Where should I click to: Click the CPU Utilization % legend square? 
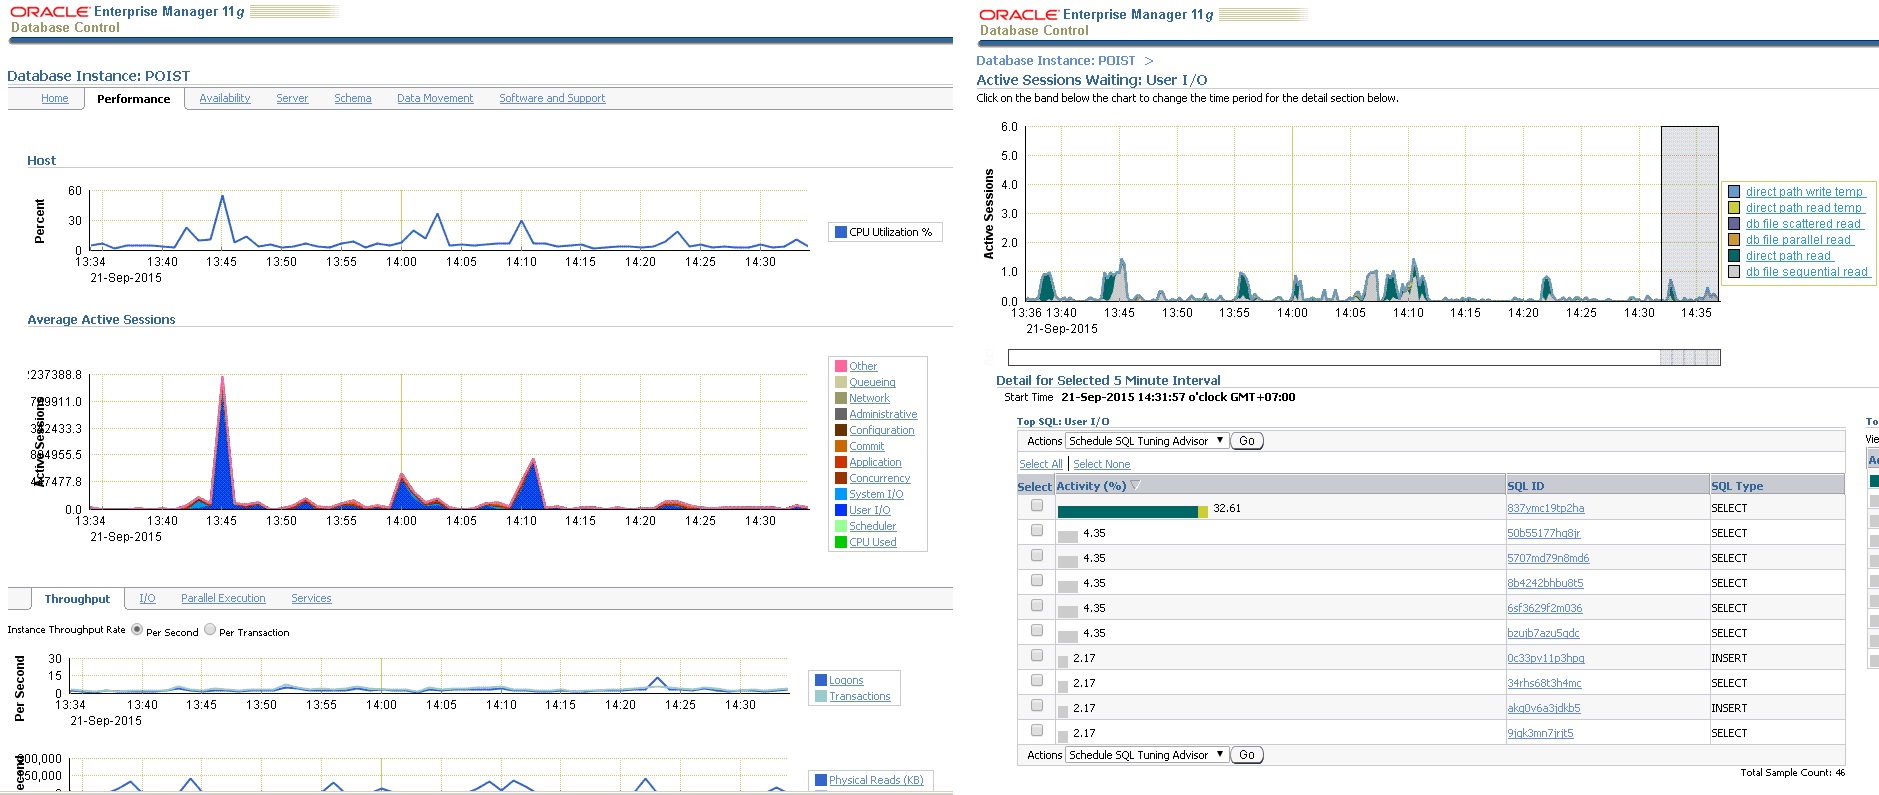pyautogui.click(x=841, y=232)
